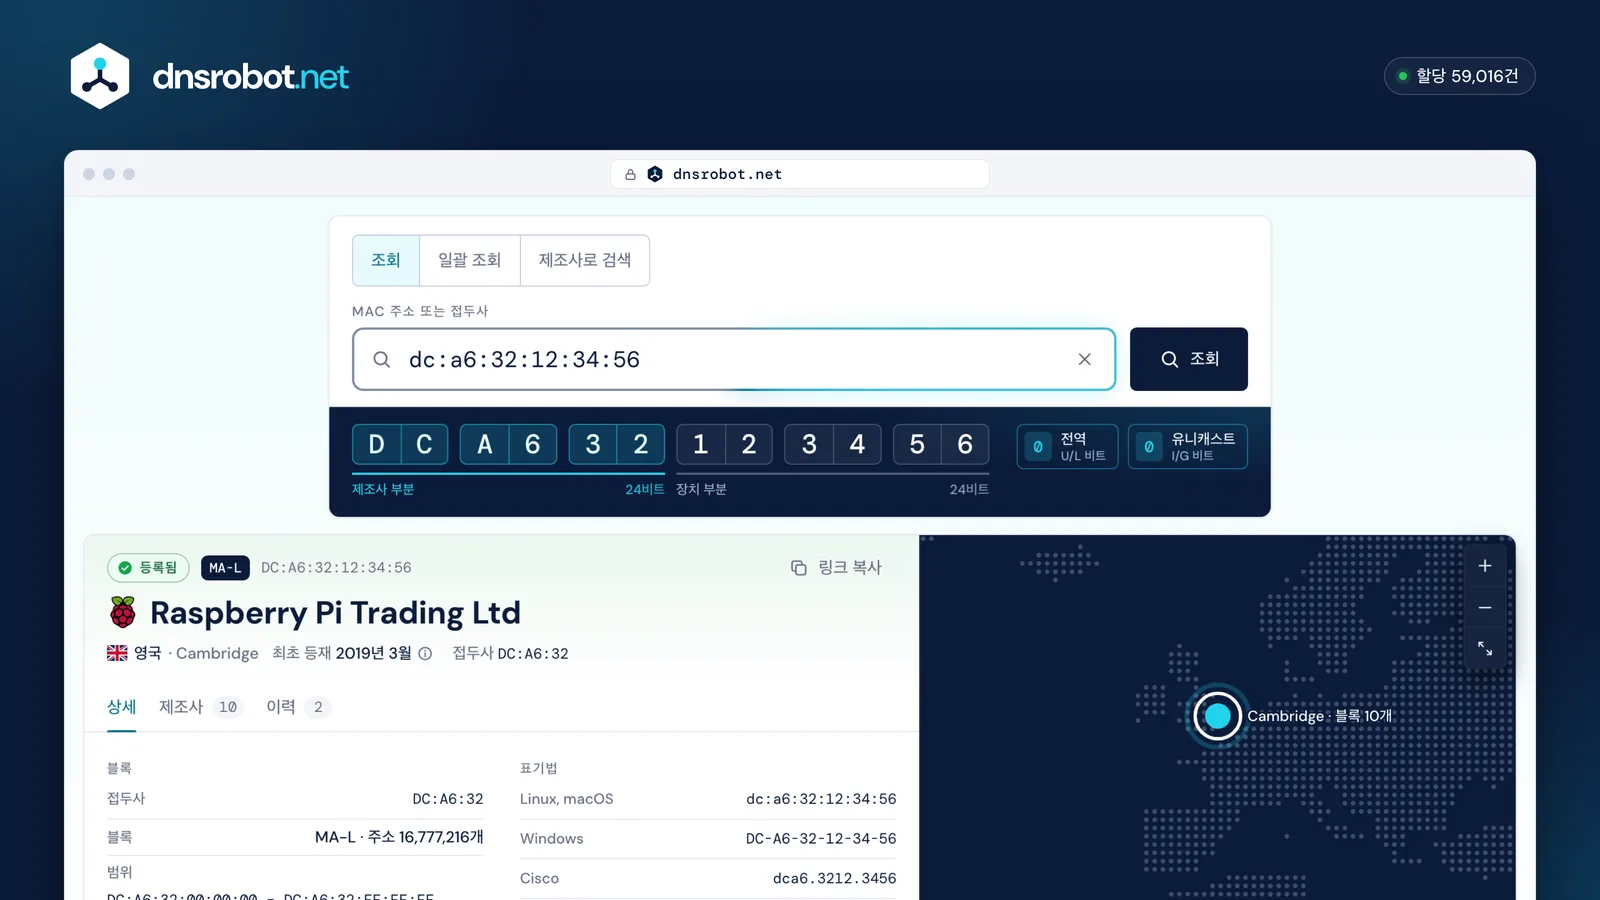The height and width of the screenshot is (900, 1600).
Task: Click the magnifier icon inside MAC input field
Action: click(x=382, y=359)
